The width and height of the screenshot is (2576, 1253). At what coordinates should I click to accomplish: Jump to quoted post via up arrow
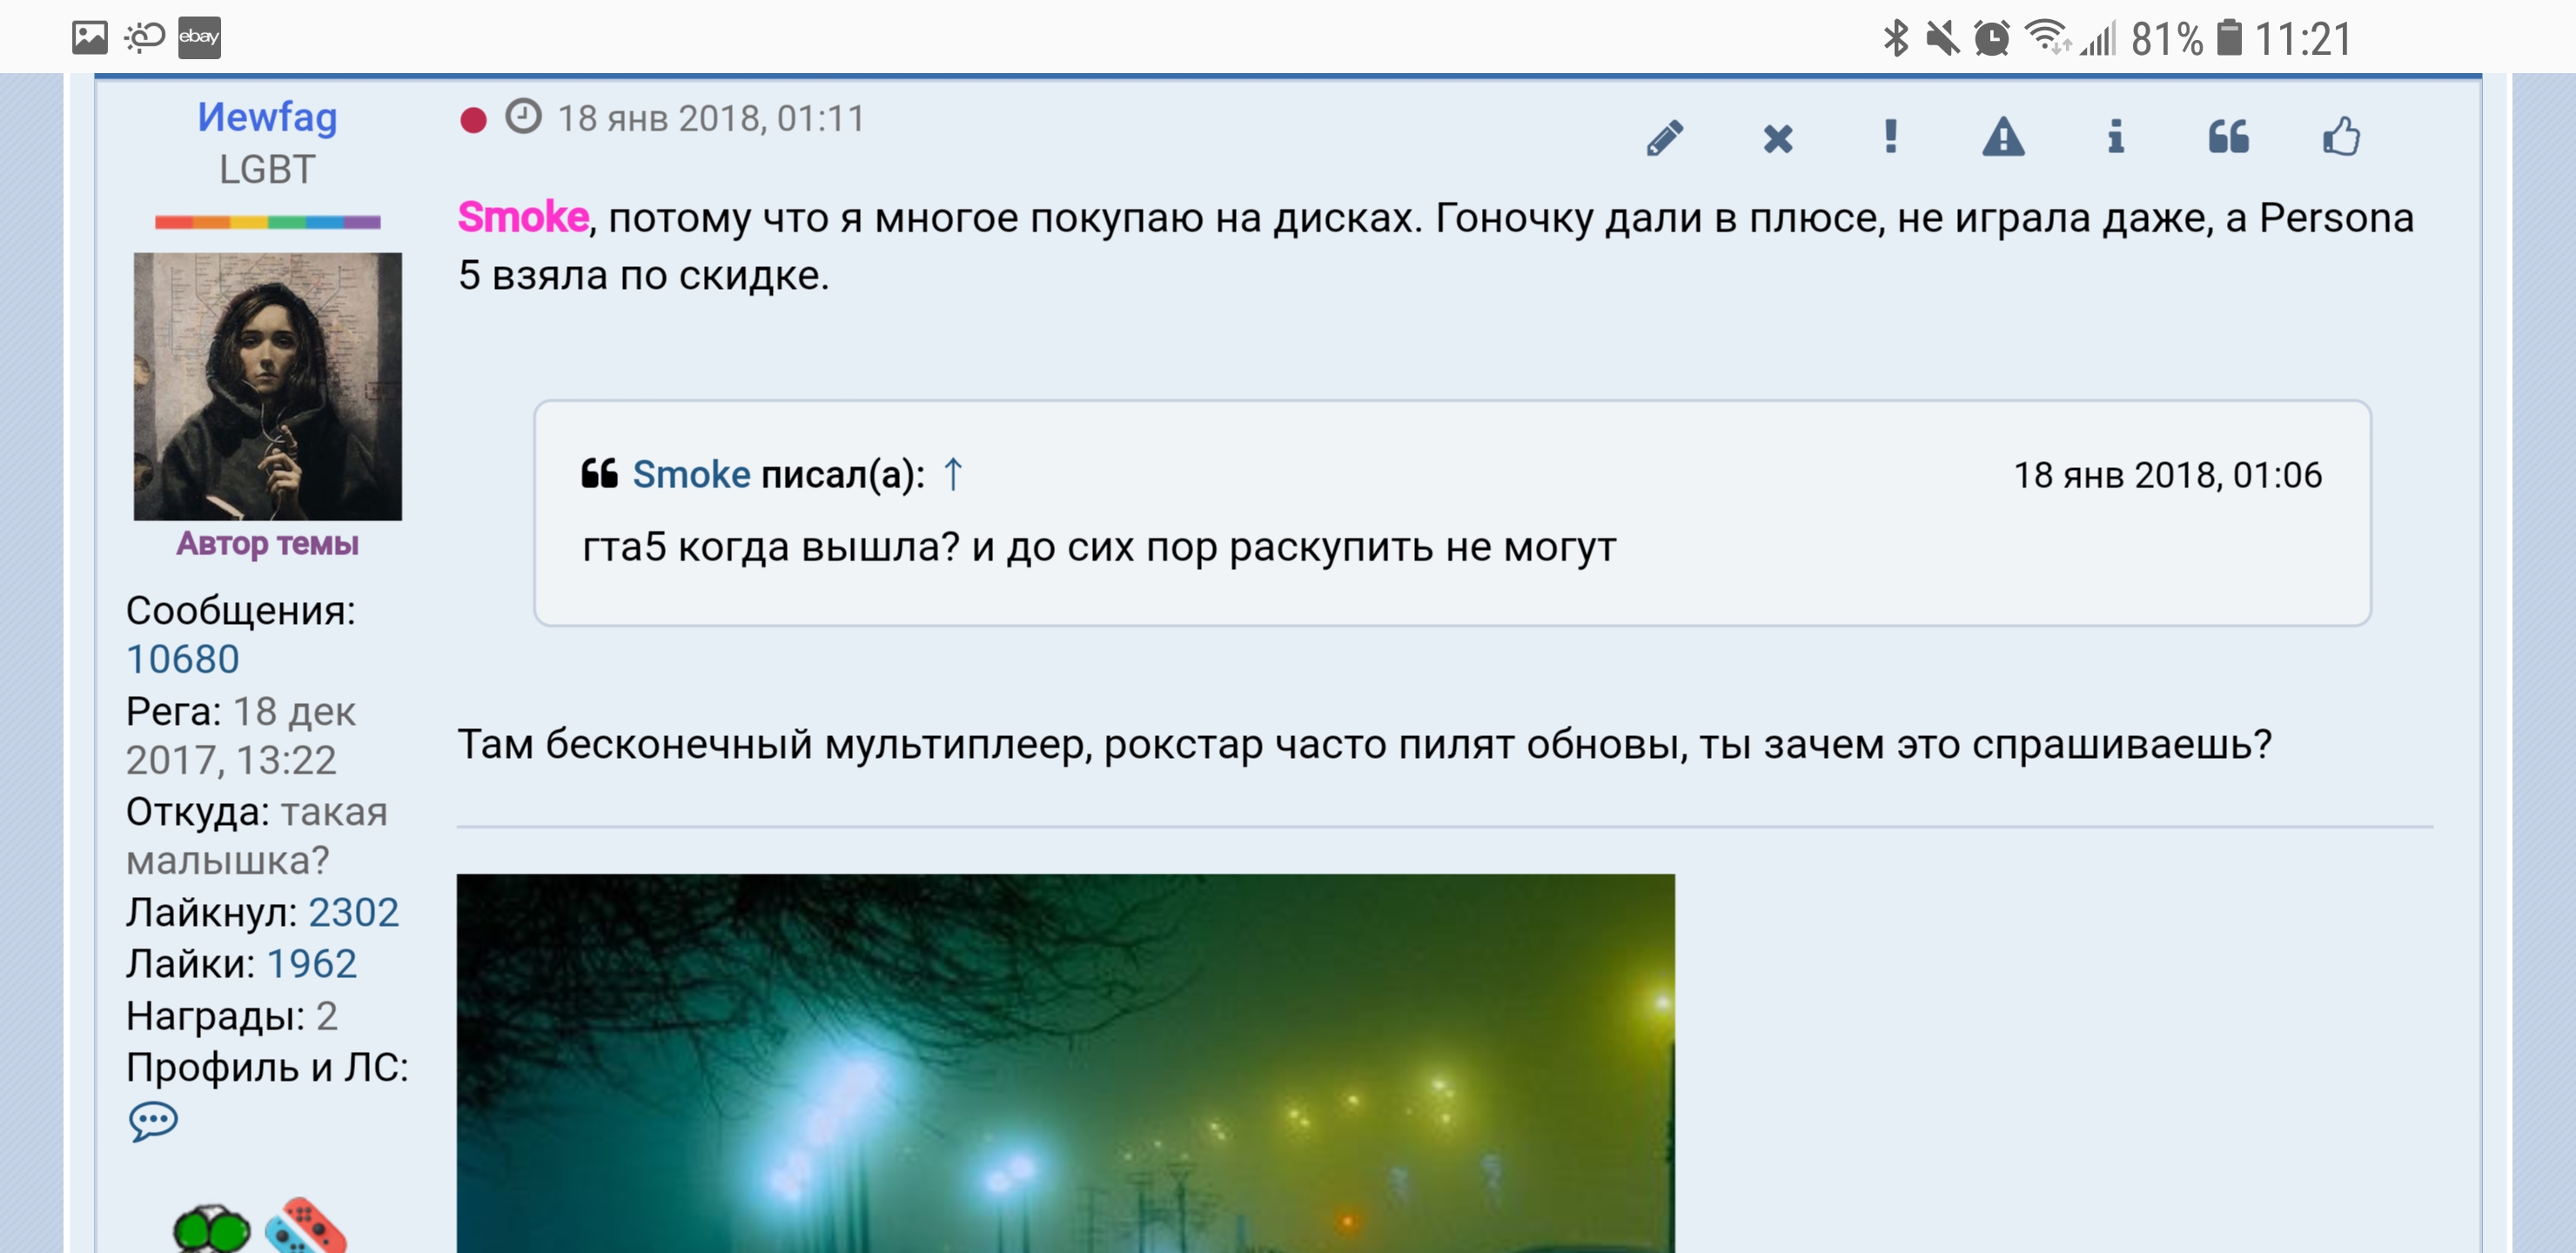click(x=953, y=474)
